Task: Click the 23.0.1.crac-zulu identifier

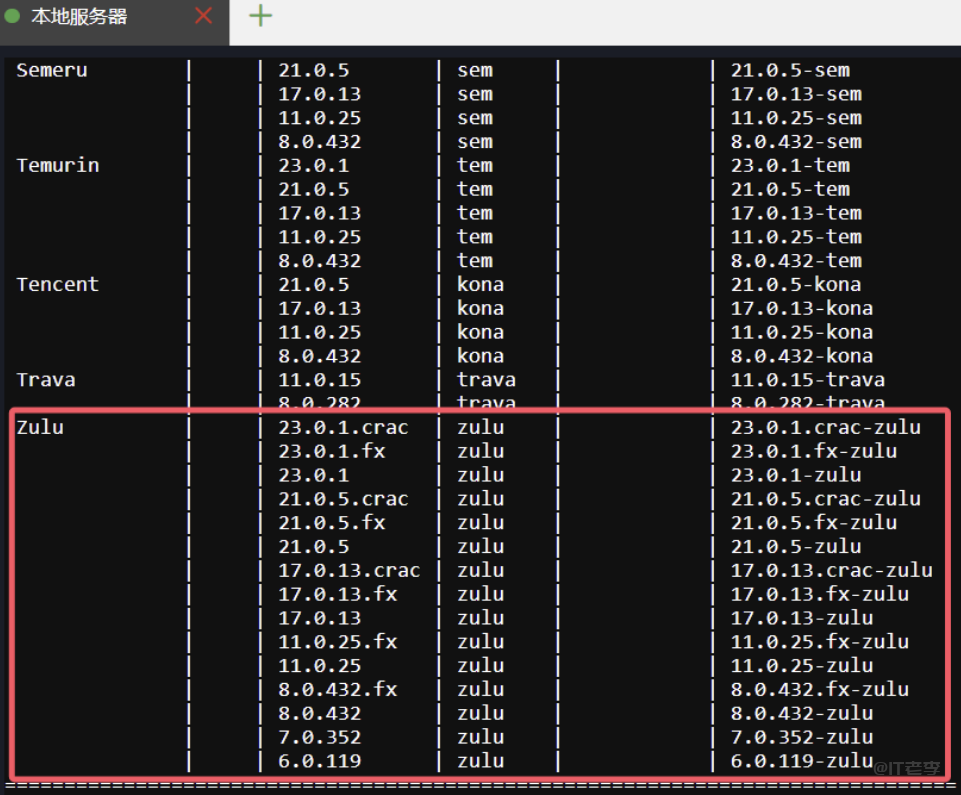Action: tap(826, 427)
